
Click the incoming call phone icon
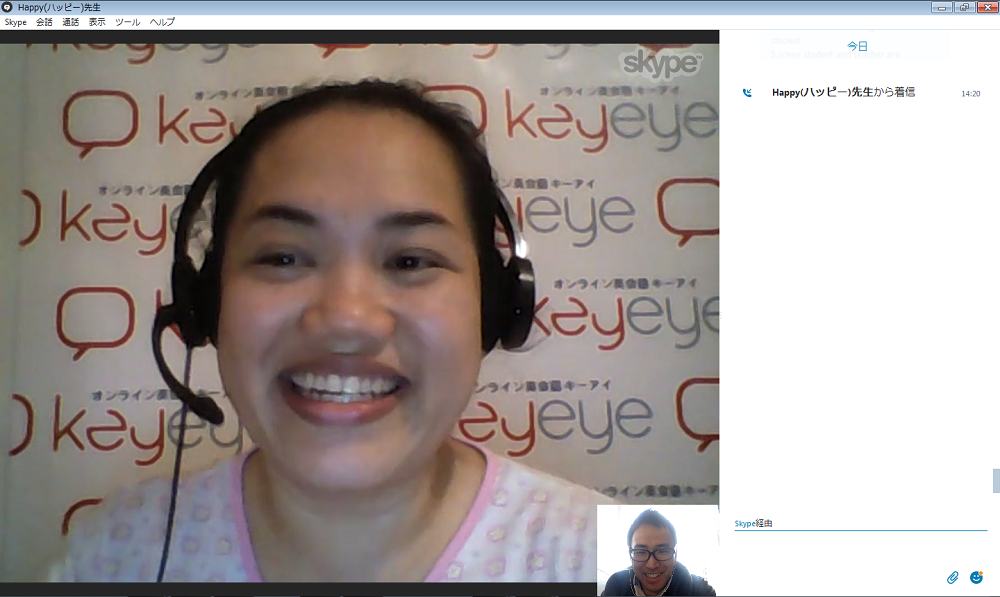[x=747, y=92]
